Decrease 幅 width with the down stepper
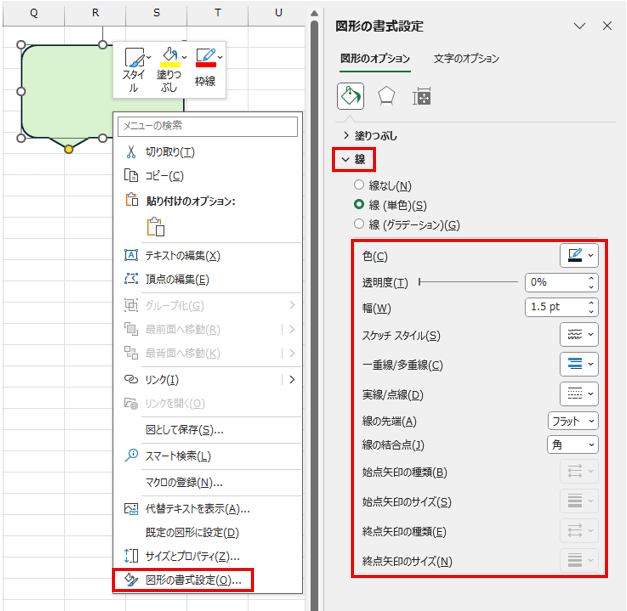Viewport: 627px width, 611px height. (x=591, y=311)
